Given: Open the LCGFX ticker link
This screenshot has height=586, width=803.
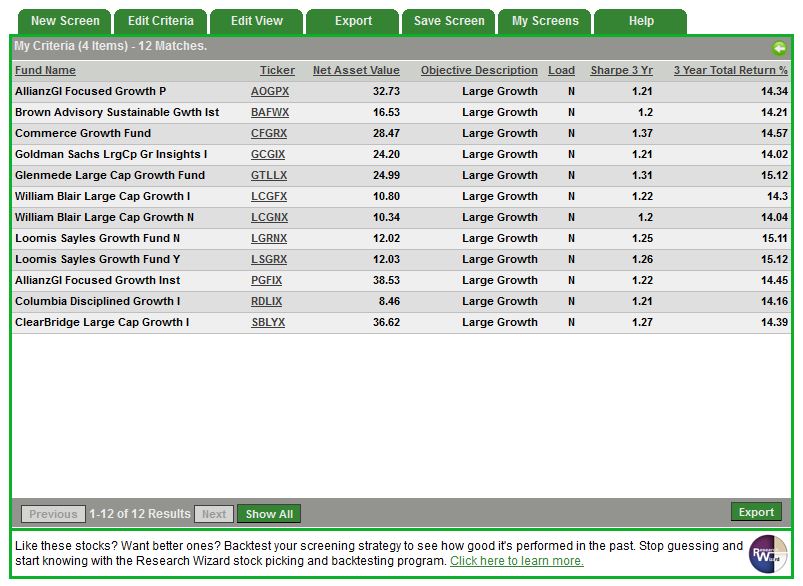Looking at the screenshot, I should pos(269,196).
